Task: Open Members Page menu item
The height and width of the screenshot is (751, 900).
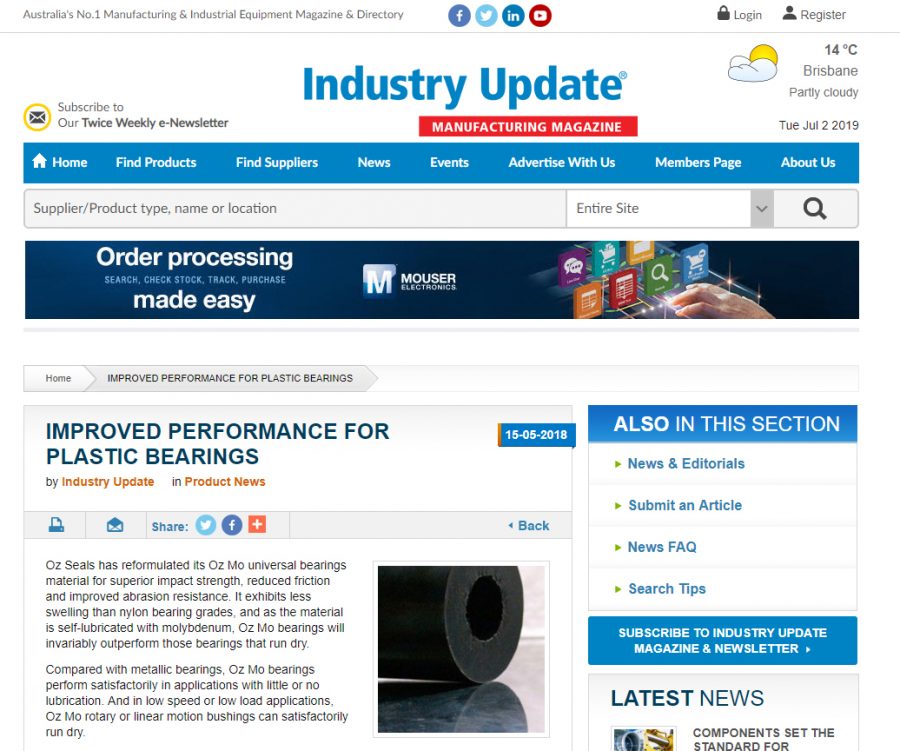Action: (x=698, y=162)
